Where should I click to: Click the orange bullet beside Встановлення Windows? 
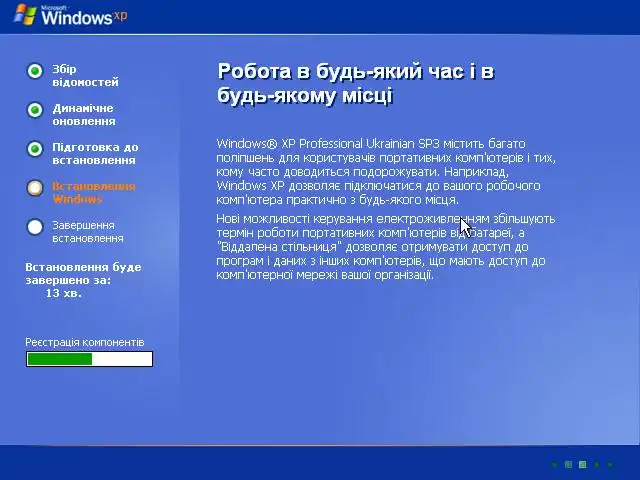35,188
